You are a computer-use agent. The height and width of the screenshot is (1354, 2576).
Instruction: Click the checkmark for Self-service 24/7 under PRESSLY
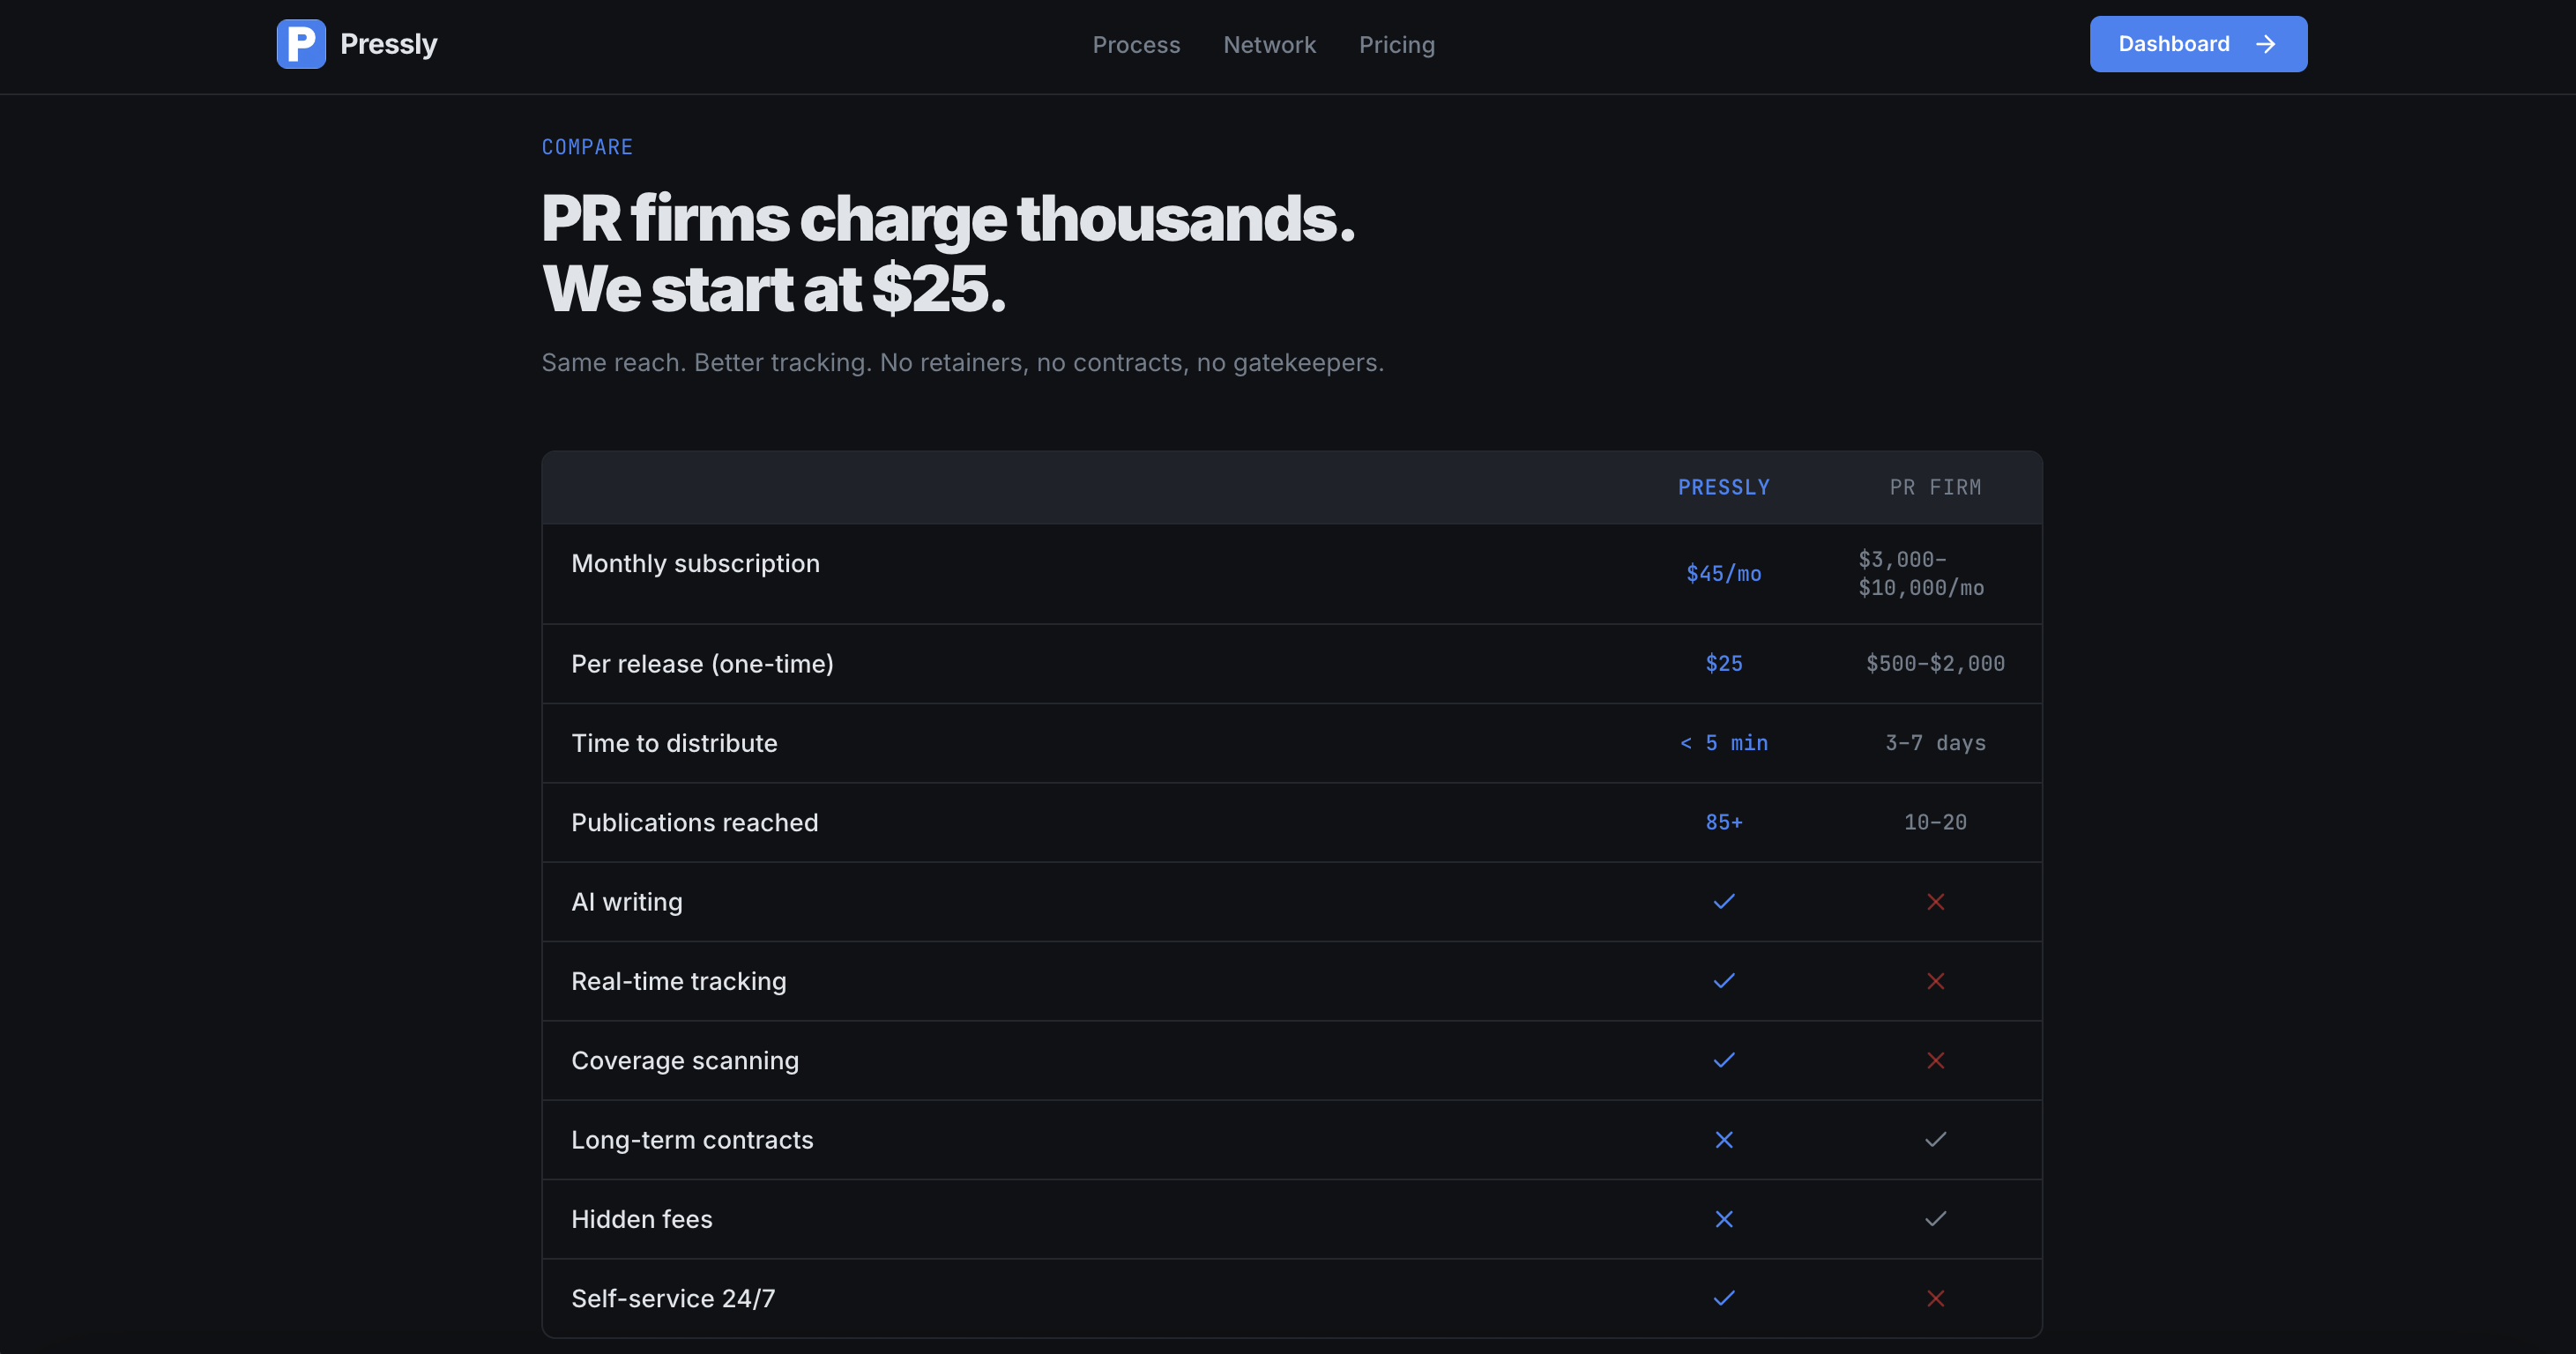(x=1723, y=1298)
